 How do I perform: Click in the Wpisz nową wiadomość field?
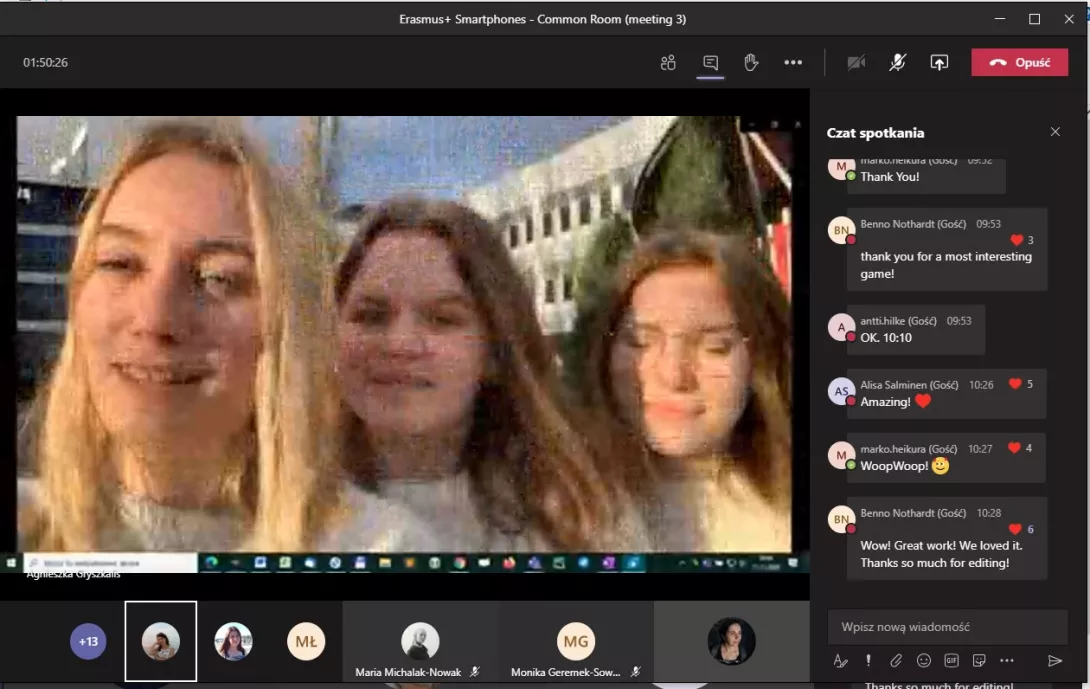947,627
